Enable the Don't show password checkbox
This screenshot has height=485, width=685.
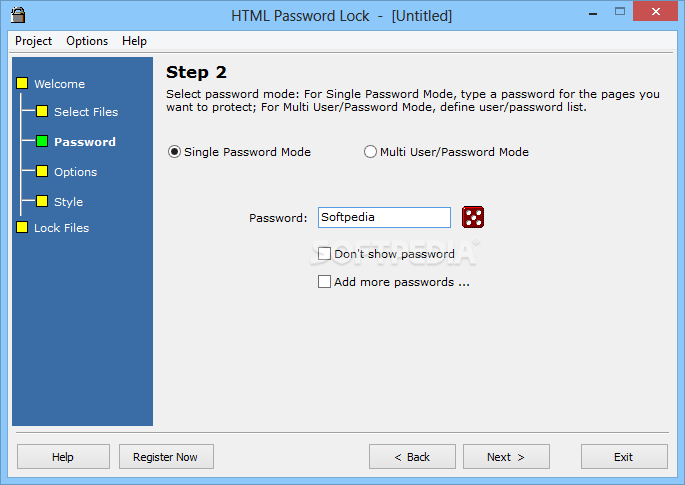click(324, 253)
